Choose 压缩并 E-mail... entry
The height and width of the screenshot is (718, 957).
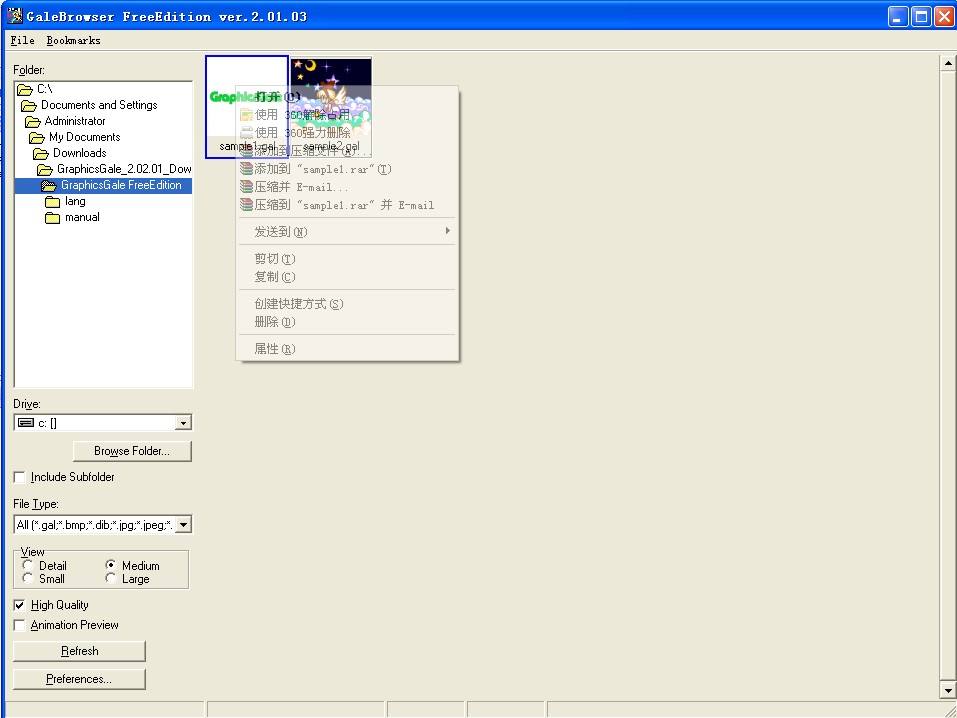[x=347, y=187]
